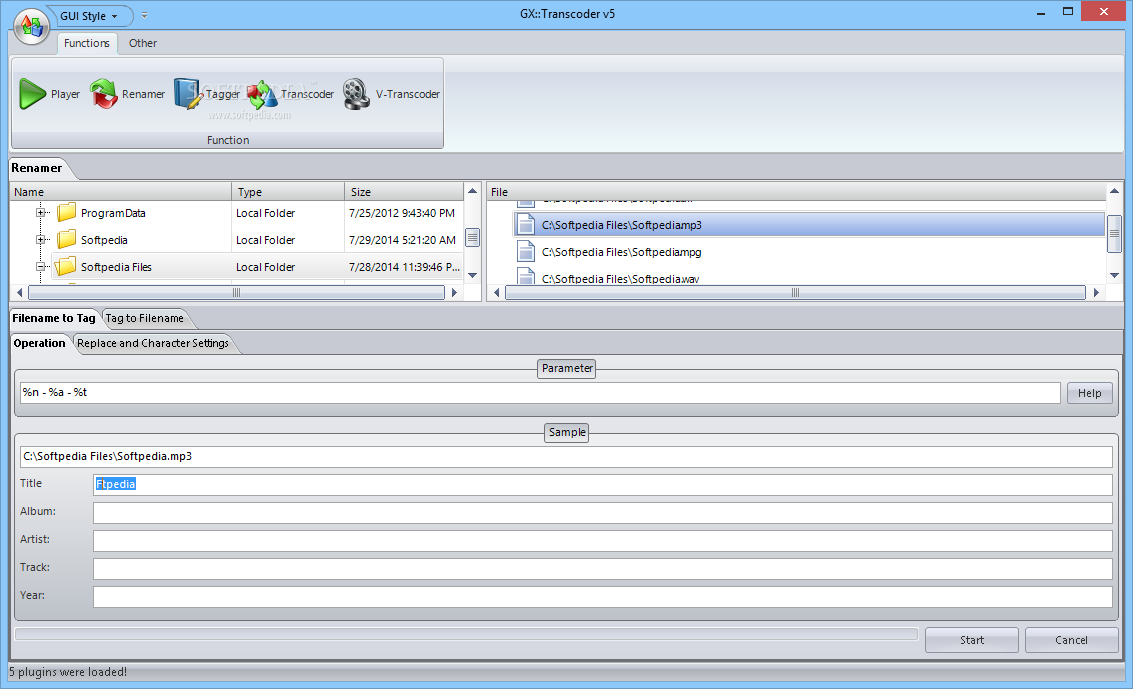The height and width of the screenshot is (689, 1133).
Task: Click folder tree vertical scrollbar thumb
Action: pos(473,238)
